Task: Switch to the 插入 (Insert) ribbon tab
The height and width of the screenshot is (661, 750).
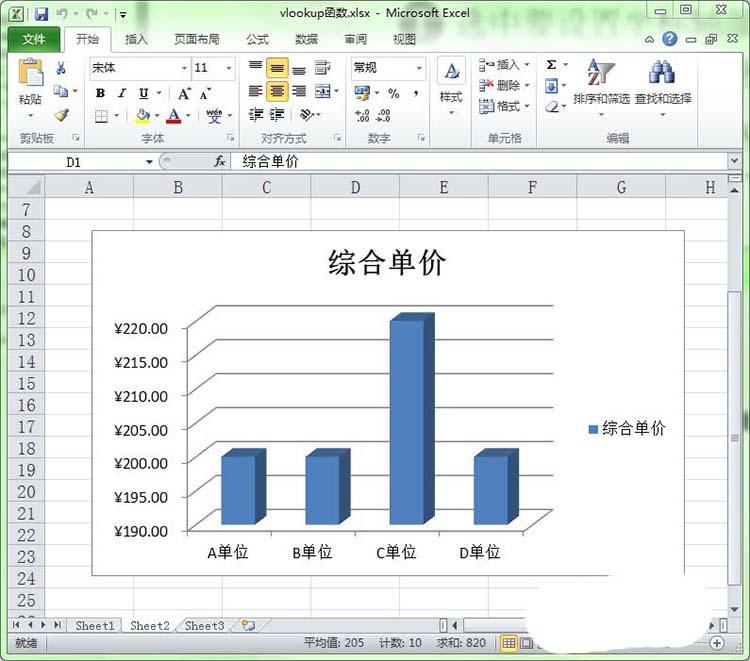Action: 136,40
